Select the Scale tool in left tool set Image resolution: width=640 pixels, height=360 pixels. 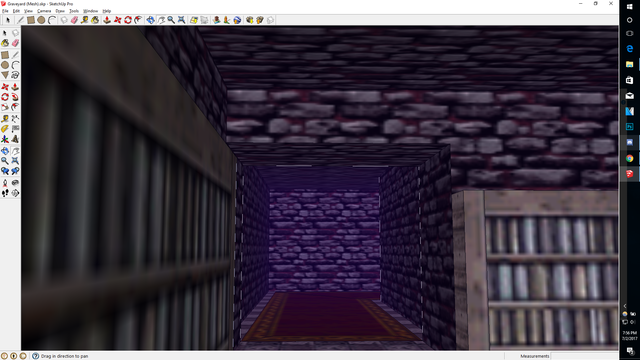5,107
